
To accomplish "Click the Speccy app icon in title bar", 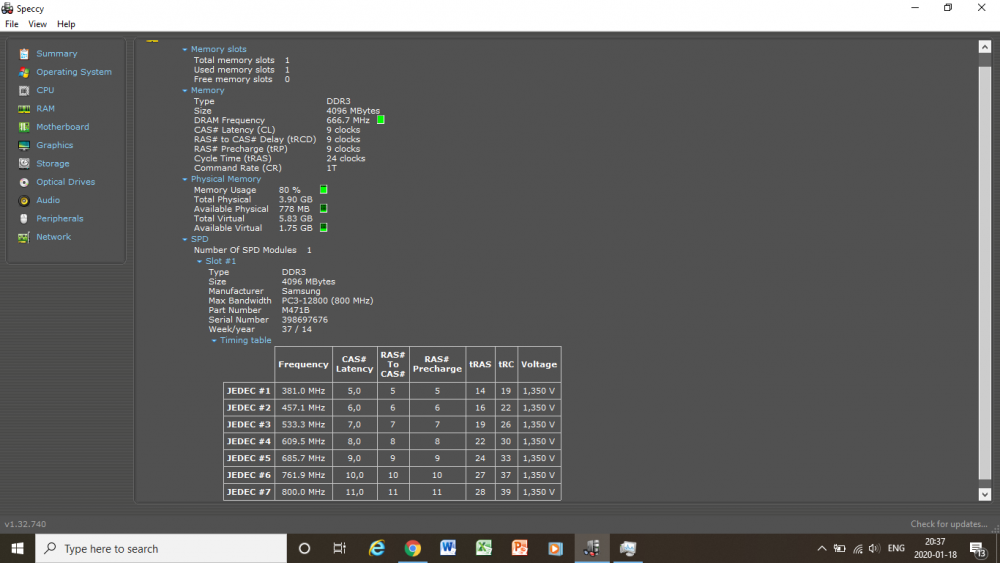I will pos(7,8).
